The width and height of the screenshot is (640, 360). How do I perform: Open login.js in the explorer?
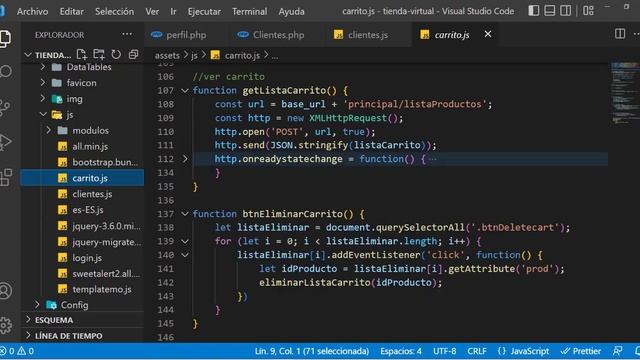pyautogui.click(x=87, y=258)
